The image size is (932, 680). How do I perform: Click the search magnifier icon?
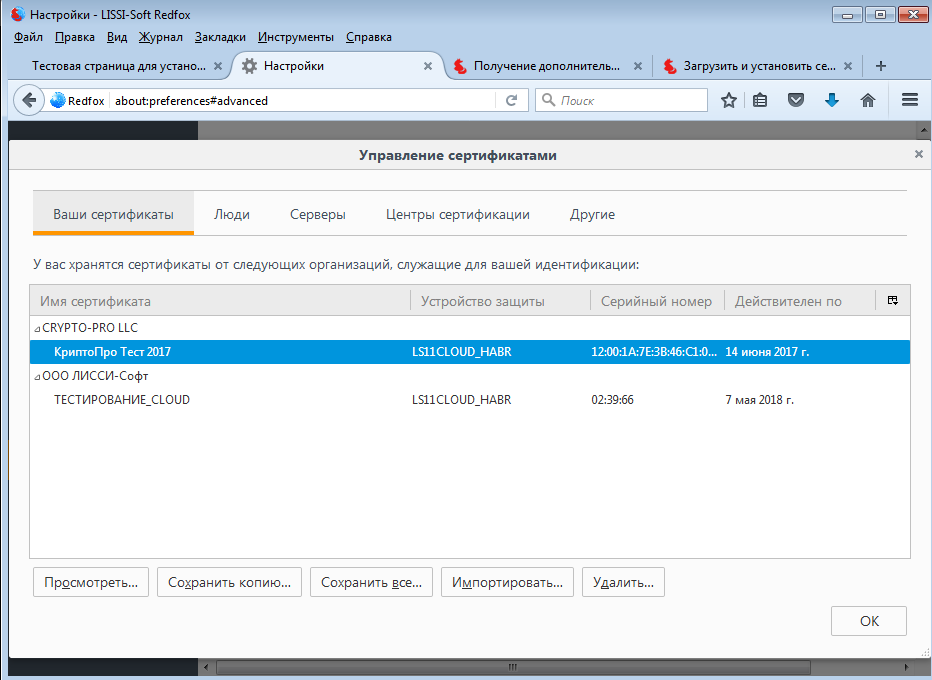click(x=549, y=100)
